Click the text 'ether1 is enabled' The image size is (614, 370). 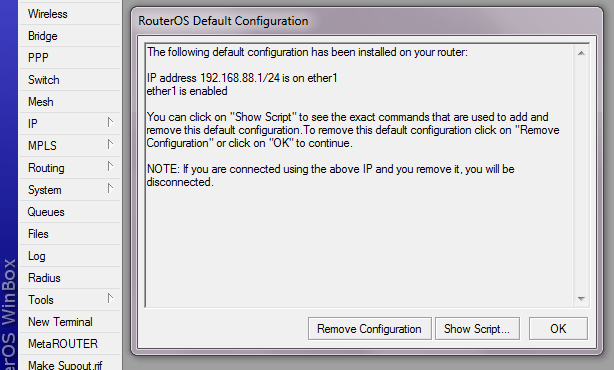coord(187,91)
